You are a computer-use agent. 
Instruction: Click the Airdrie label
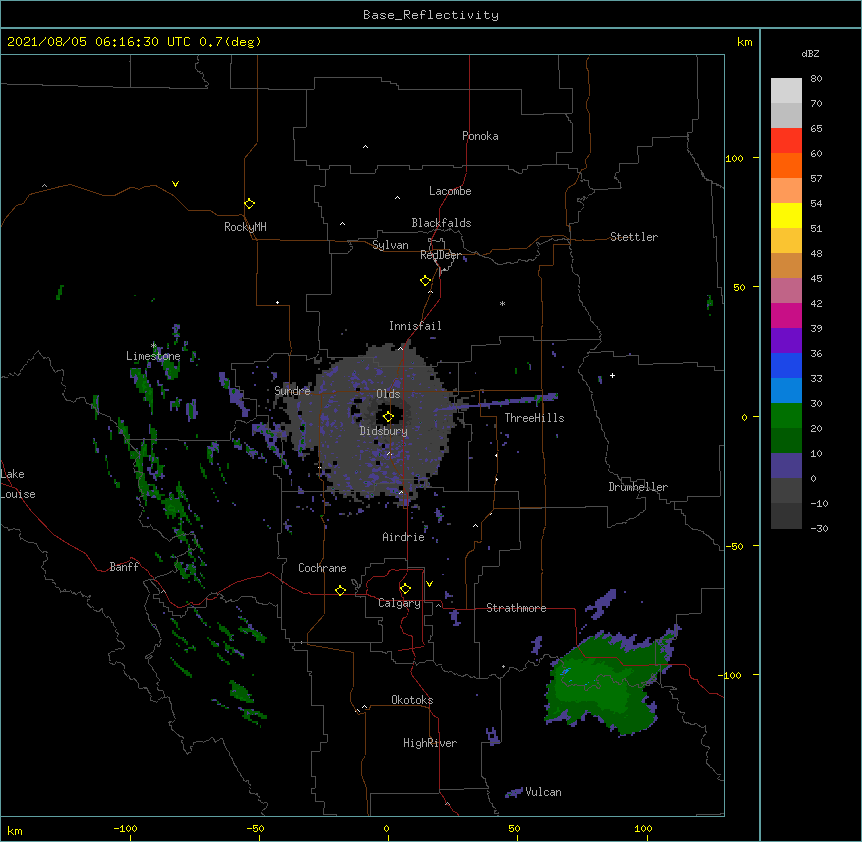(x=404, y=537)
